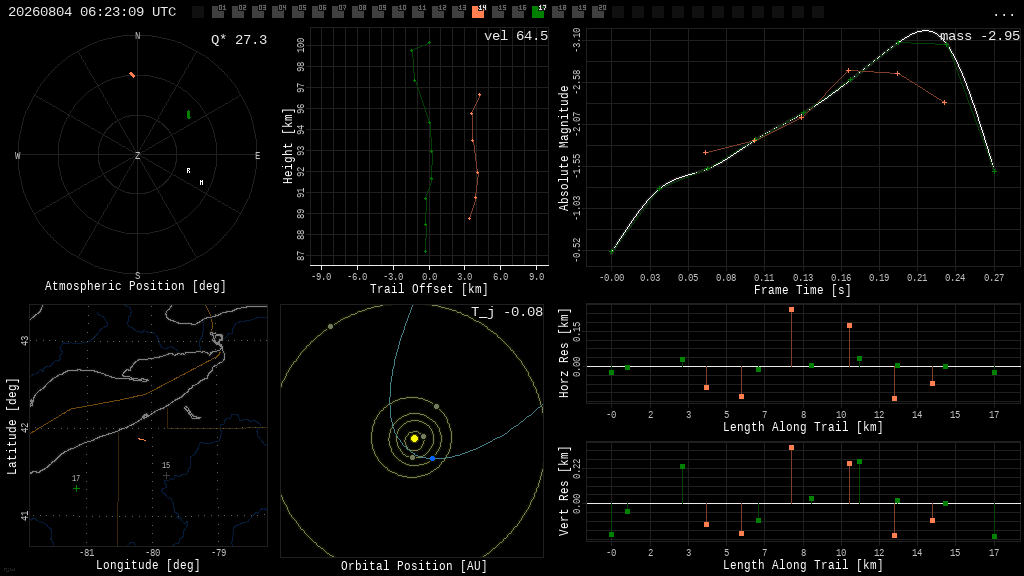Click the tallest orange horizontal residual marker

pos(792,310)
